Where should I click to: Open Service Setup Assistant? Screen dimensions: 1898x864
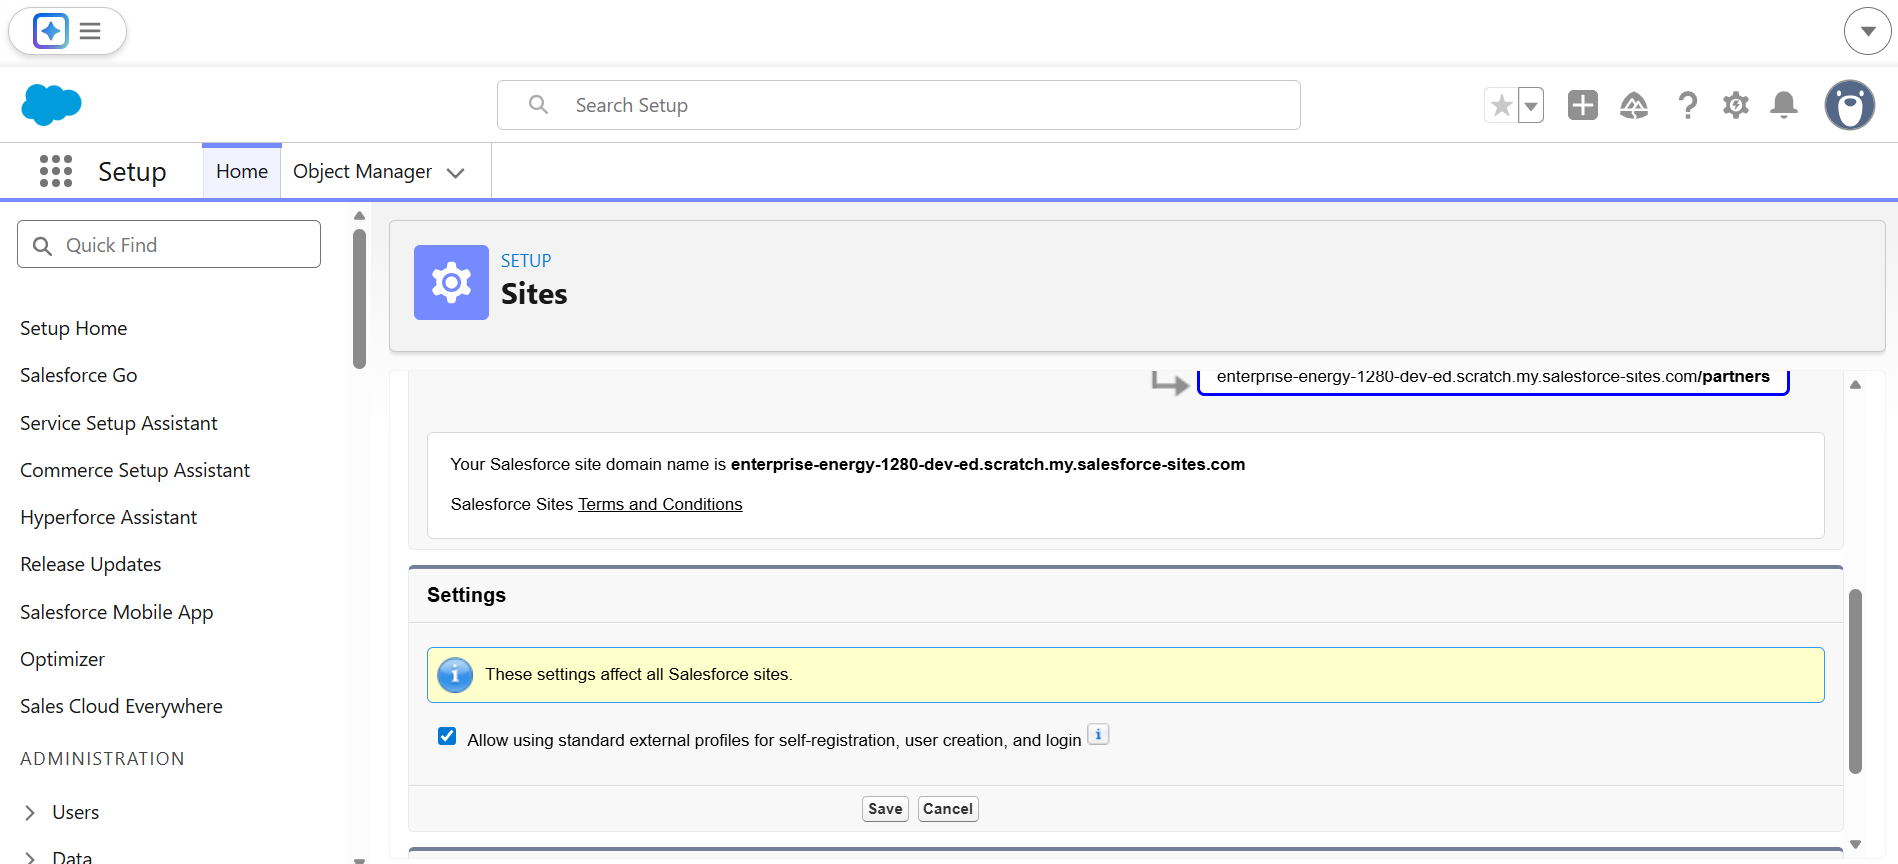[x=119, y=423]
